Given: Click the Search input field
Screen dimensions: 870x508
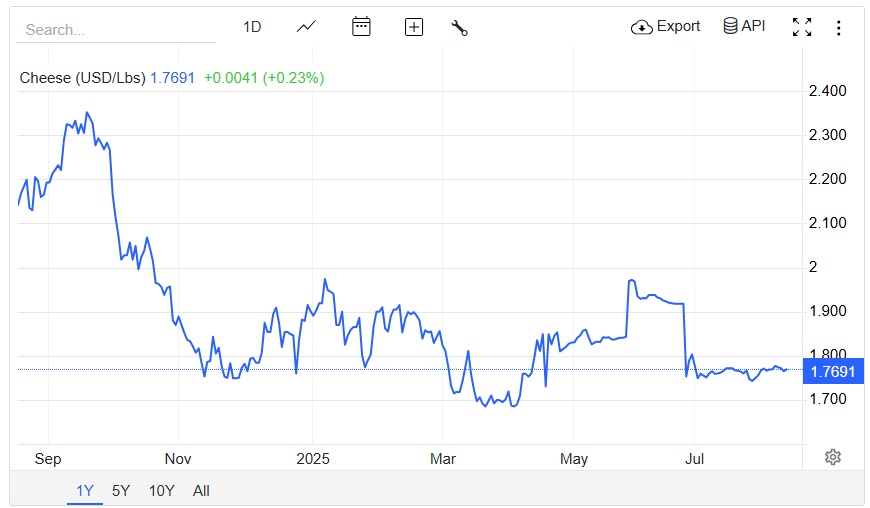Looking at the screenshot, I should coord(116,29).
